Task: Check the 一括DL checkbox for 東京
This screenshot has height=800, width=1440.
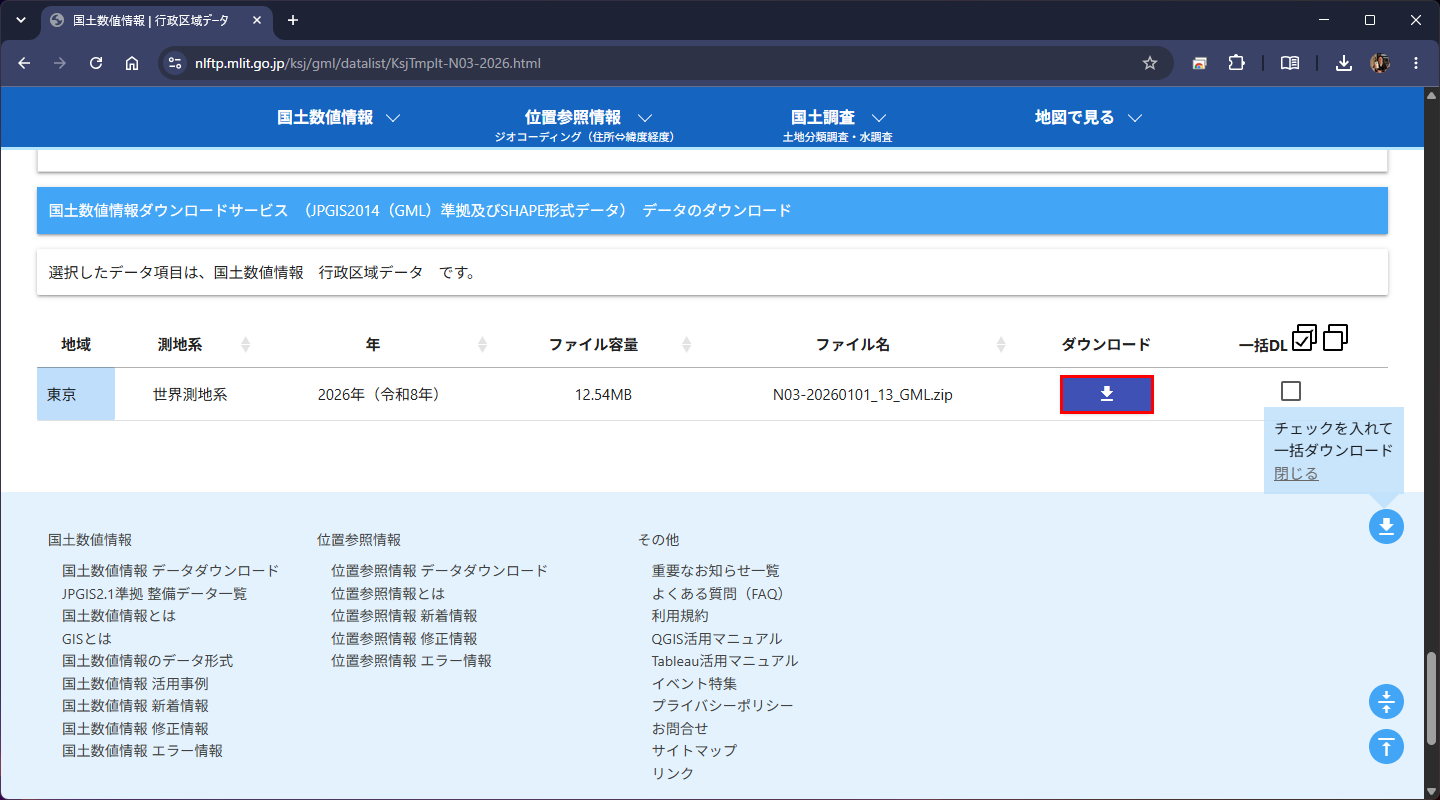Action: (1291, 391)
